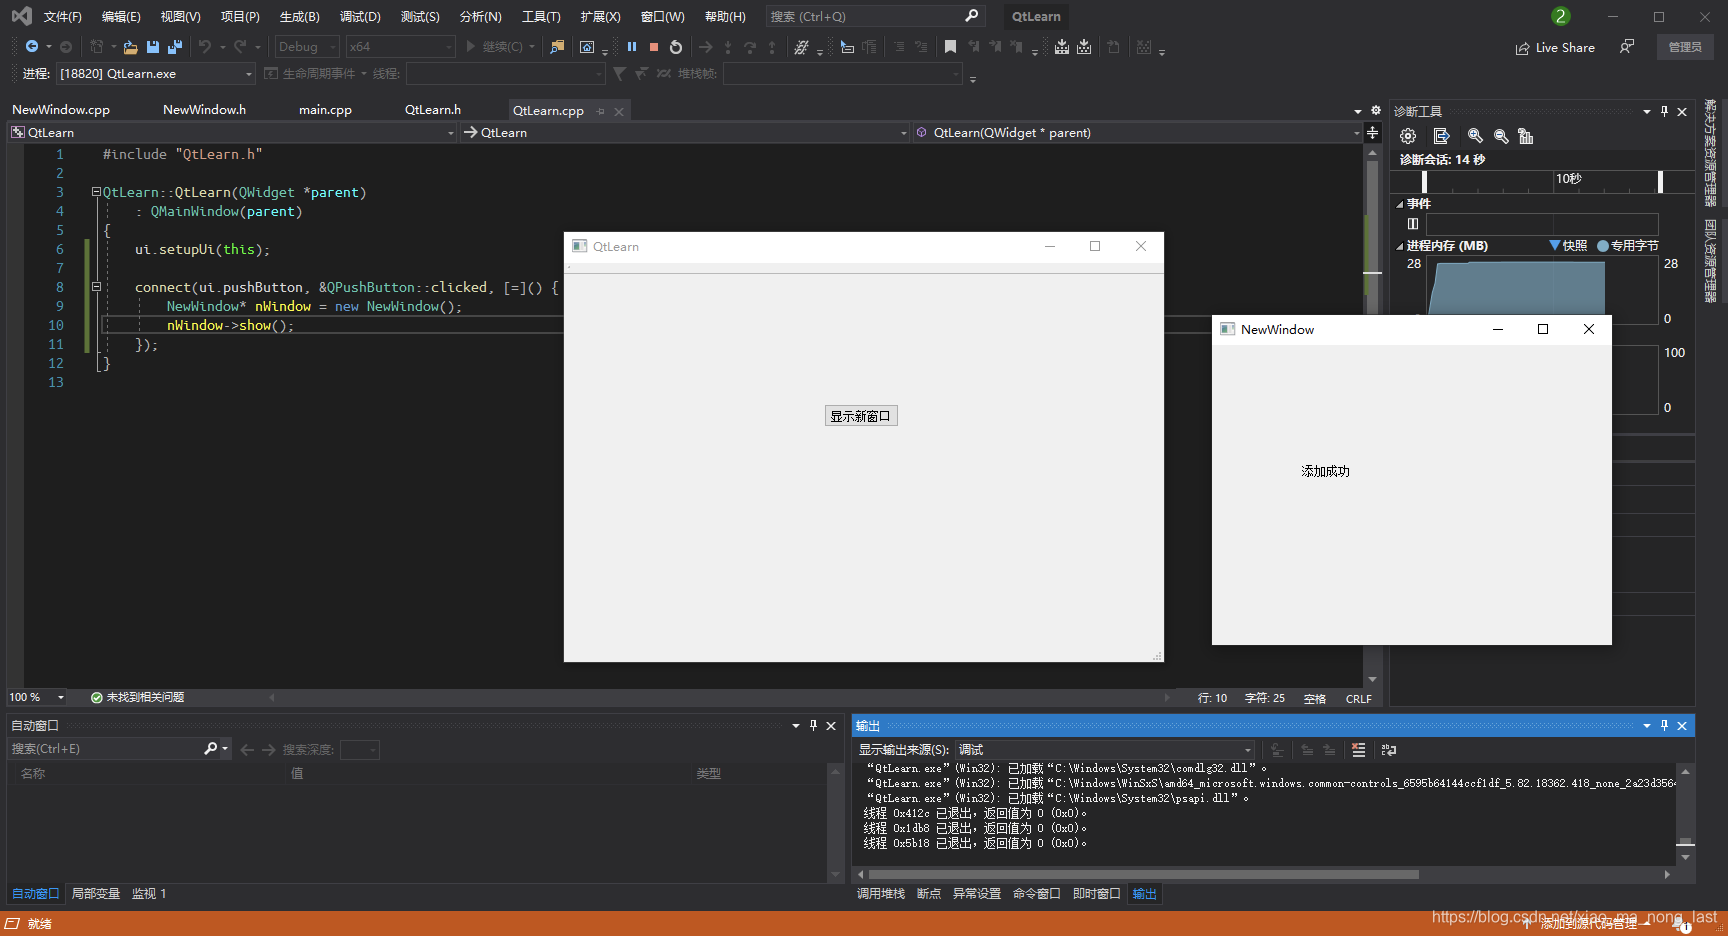The width and height of the screenshot is (1728, 936).
Task: Click the 管理员 button at top right
Action: pos(1685,47)
